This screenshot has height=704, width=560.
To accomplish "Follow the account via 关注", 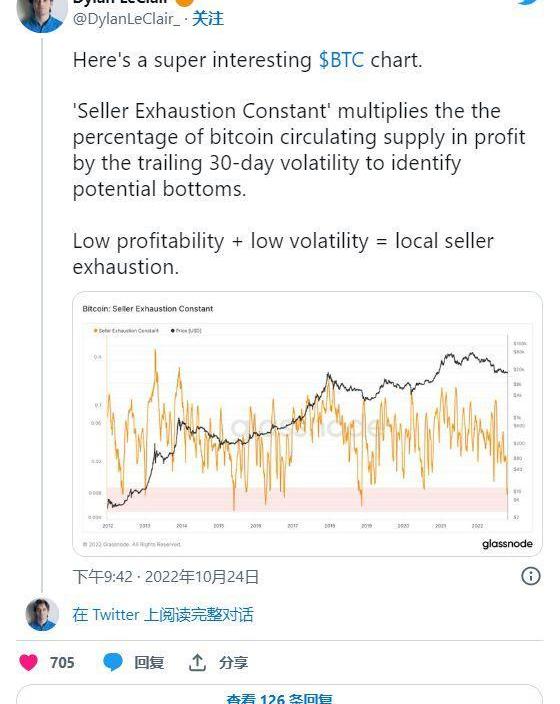I will [x=208, y=19].
